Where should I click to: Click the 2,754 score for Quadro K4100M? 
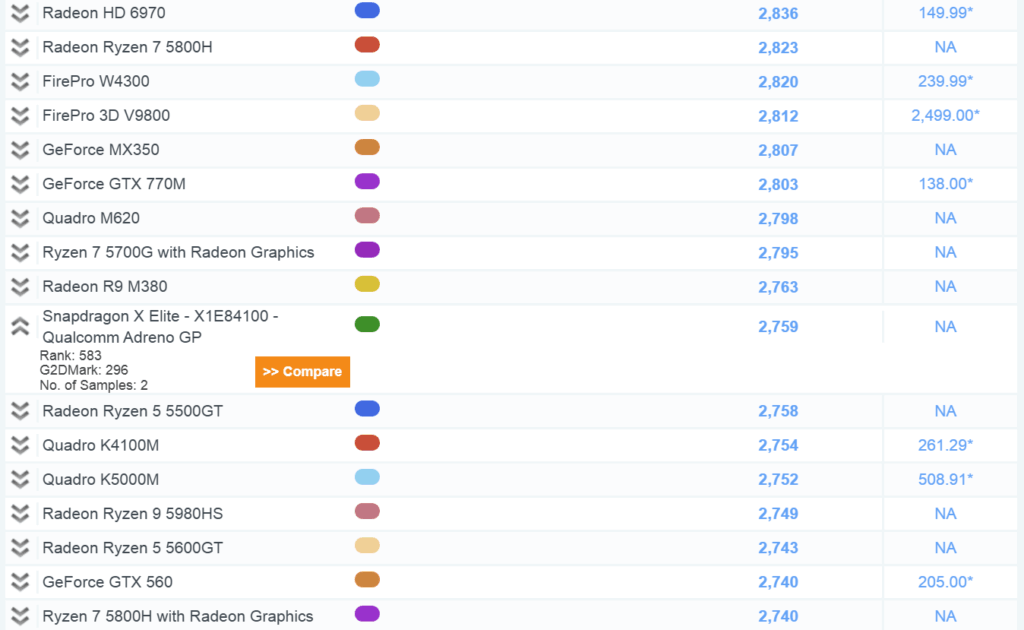coord(778,446)
